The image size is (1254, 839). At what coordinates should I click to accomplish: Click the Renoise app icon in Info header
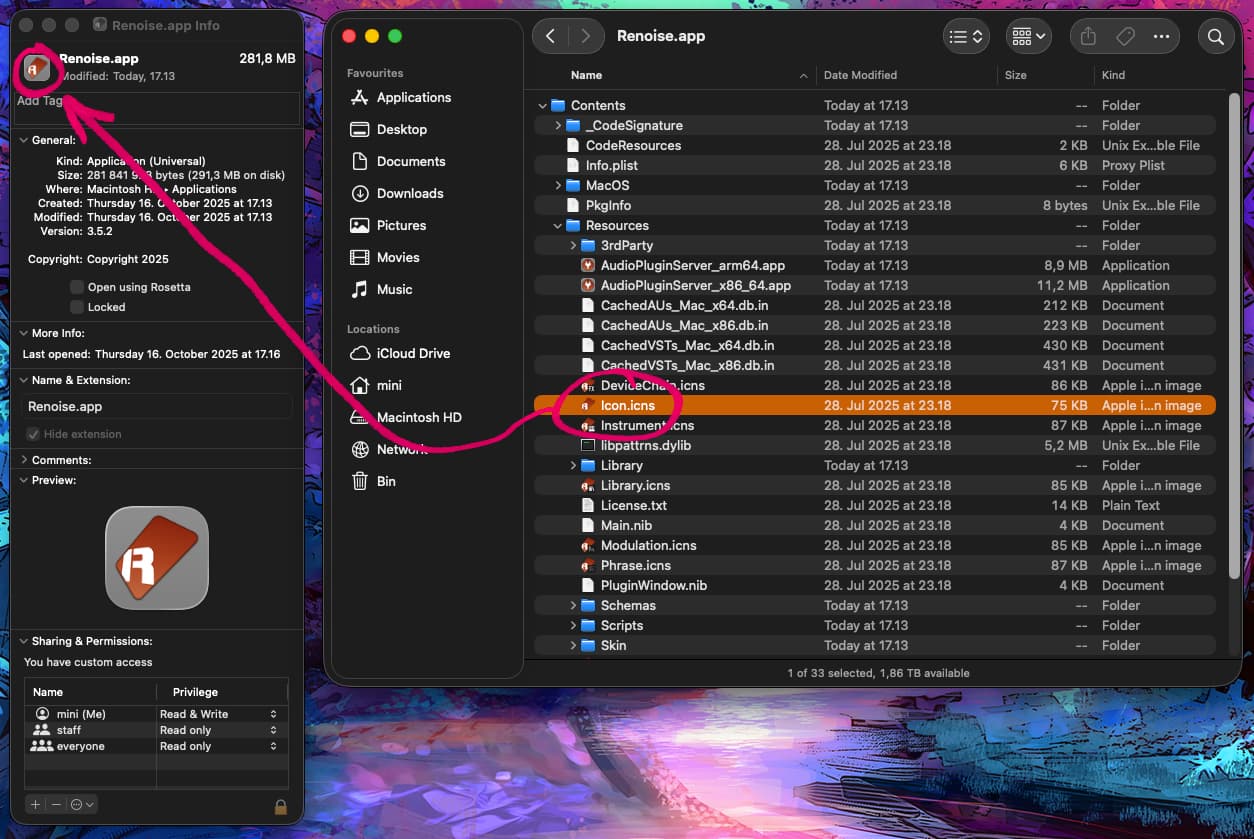point(37,68)
